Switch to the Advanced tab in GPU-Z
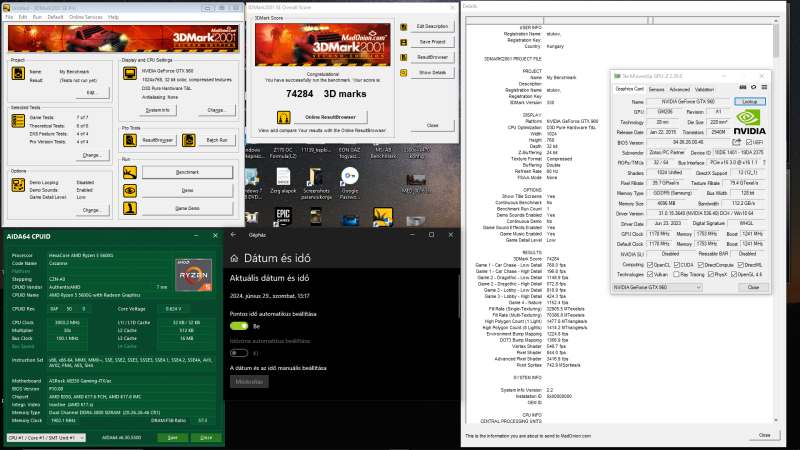Viewport: 800px width, 450px height. click(x=679, y=89)
